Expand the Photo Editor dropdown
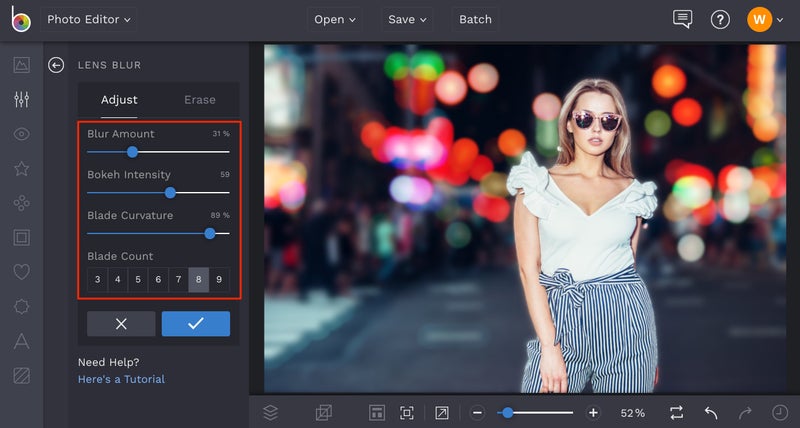 tap(89, 19)
